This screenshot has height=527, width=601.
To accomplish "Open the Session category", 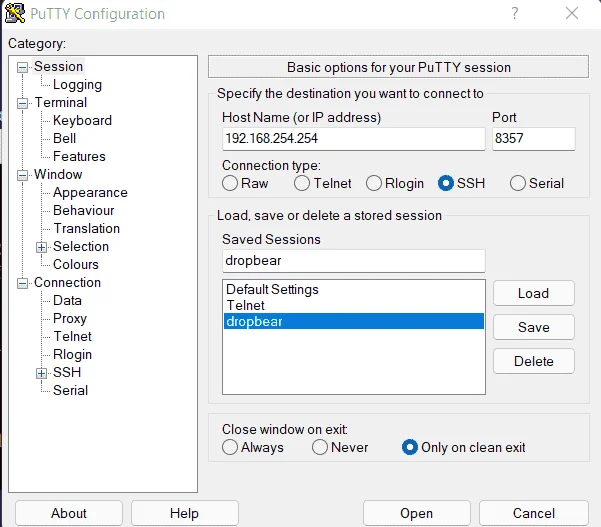I will (x=58, y=66).
